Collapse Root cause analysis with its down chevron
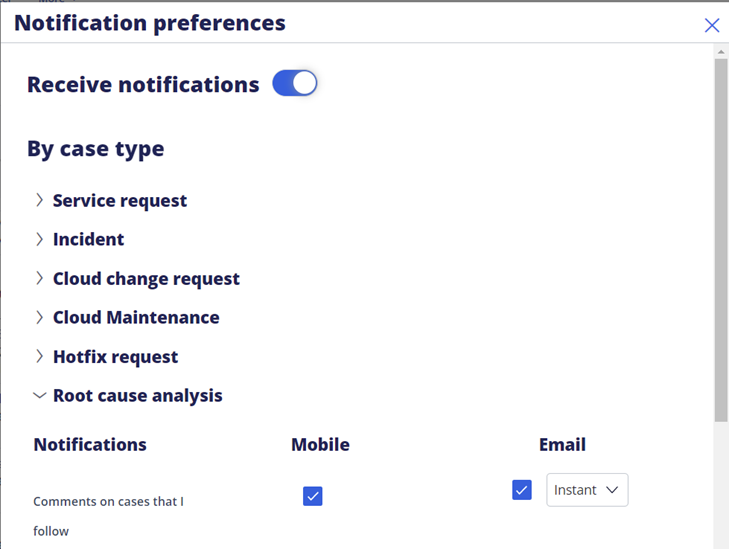This screenshot has width=730, height=550. pos(40,395)
